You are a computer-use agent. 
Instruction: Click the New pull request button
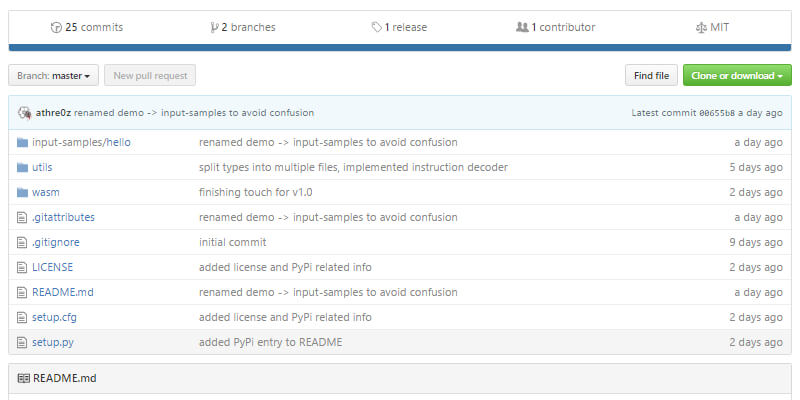[150, 75]
